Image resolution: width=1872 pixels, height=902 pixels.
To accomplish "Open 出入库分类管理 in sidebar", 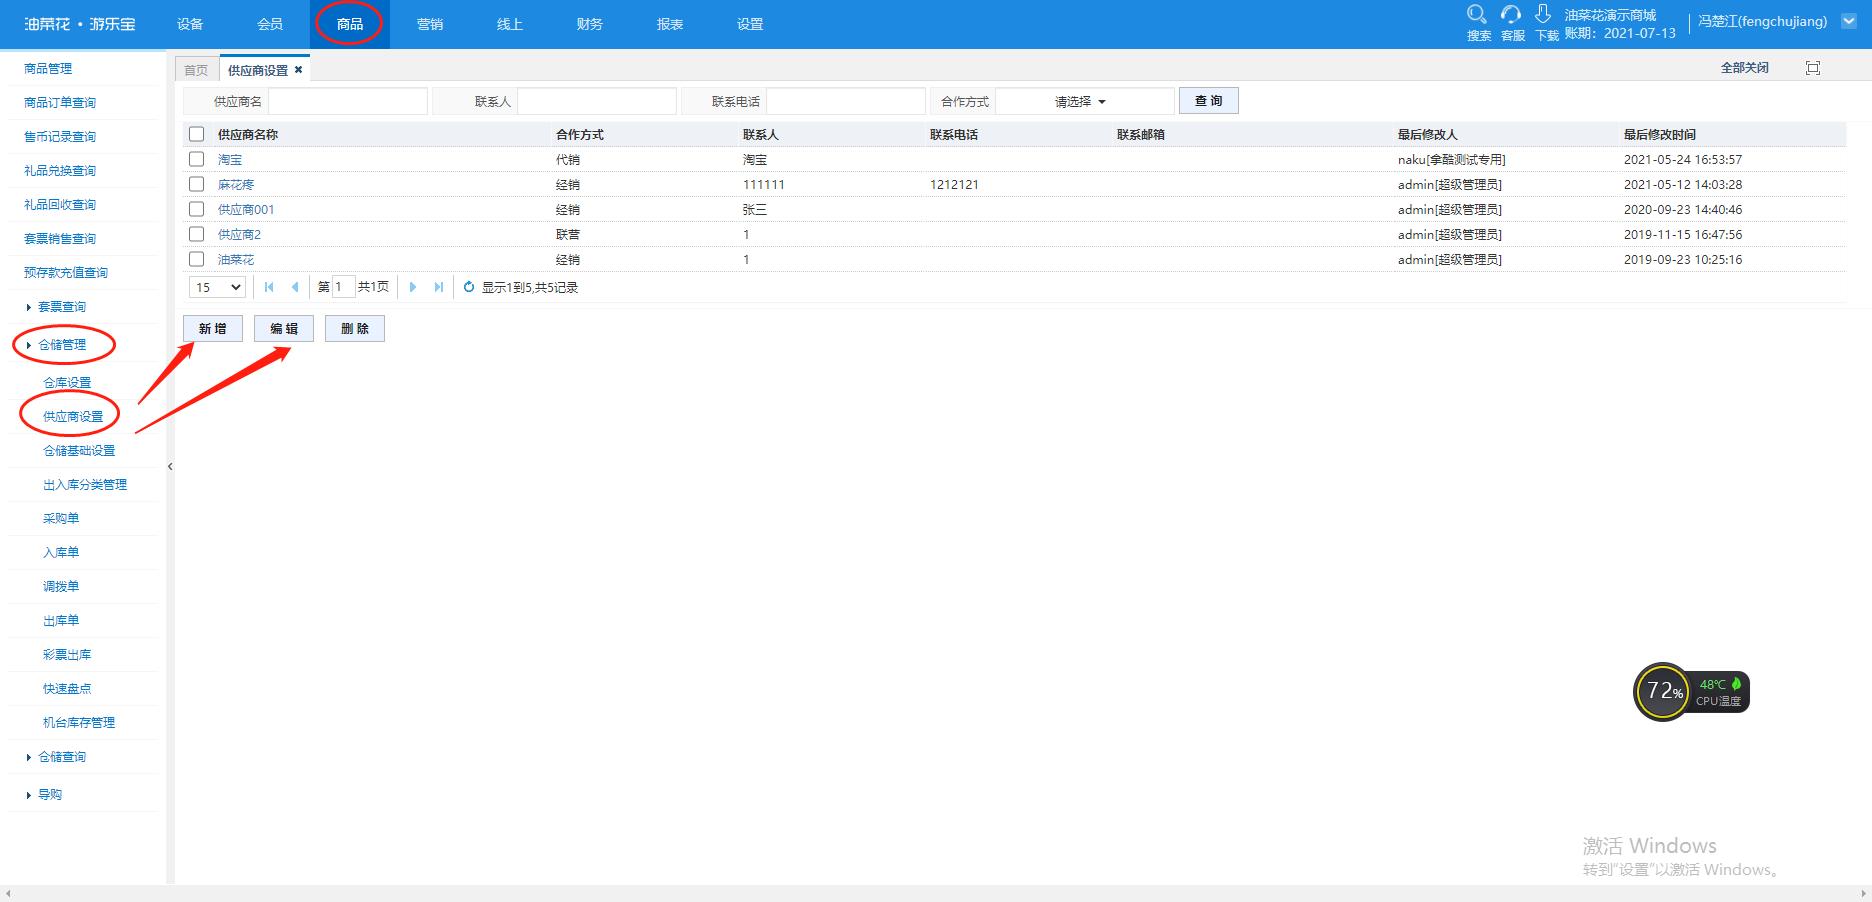I will point(85,485).
